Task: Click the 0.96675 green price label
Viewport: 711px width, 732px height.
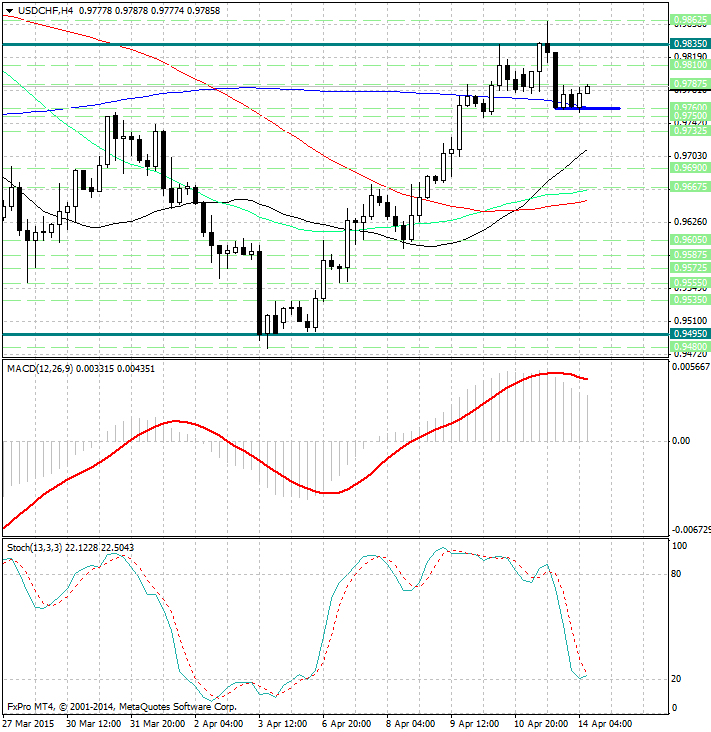Action: pyautogui.click(x=691, y=187)
